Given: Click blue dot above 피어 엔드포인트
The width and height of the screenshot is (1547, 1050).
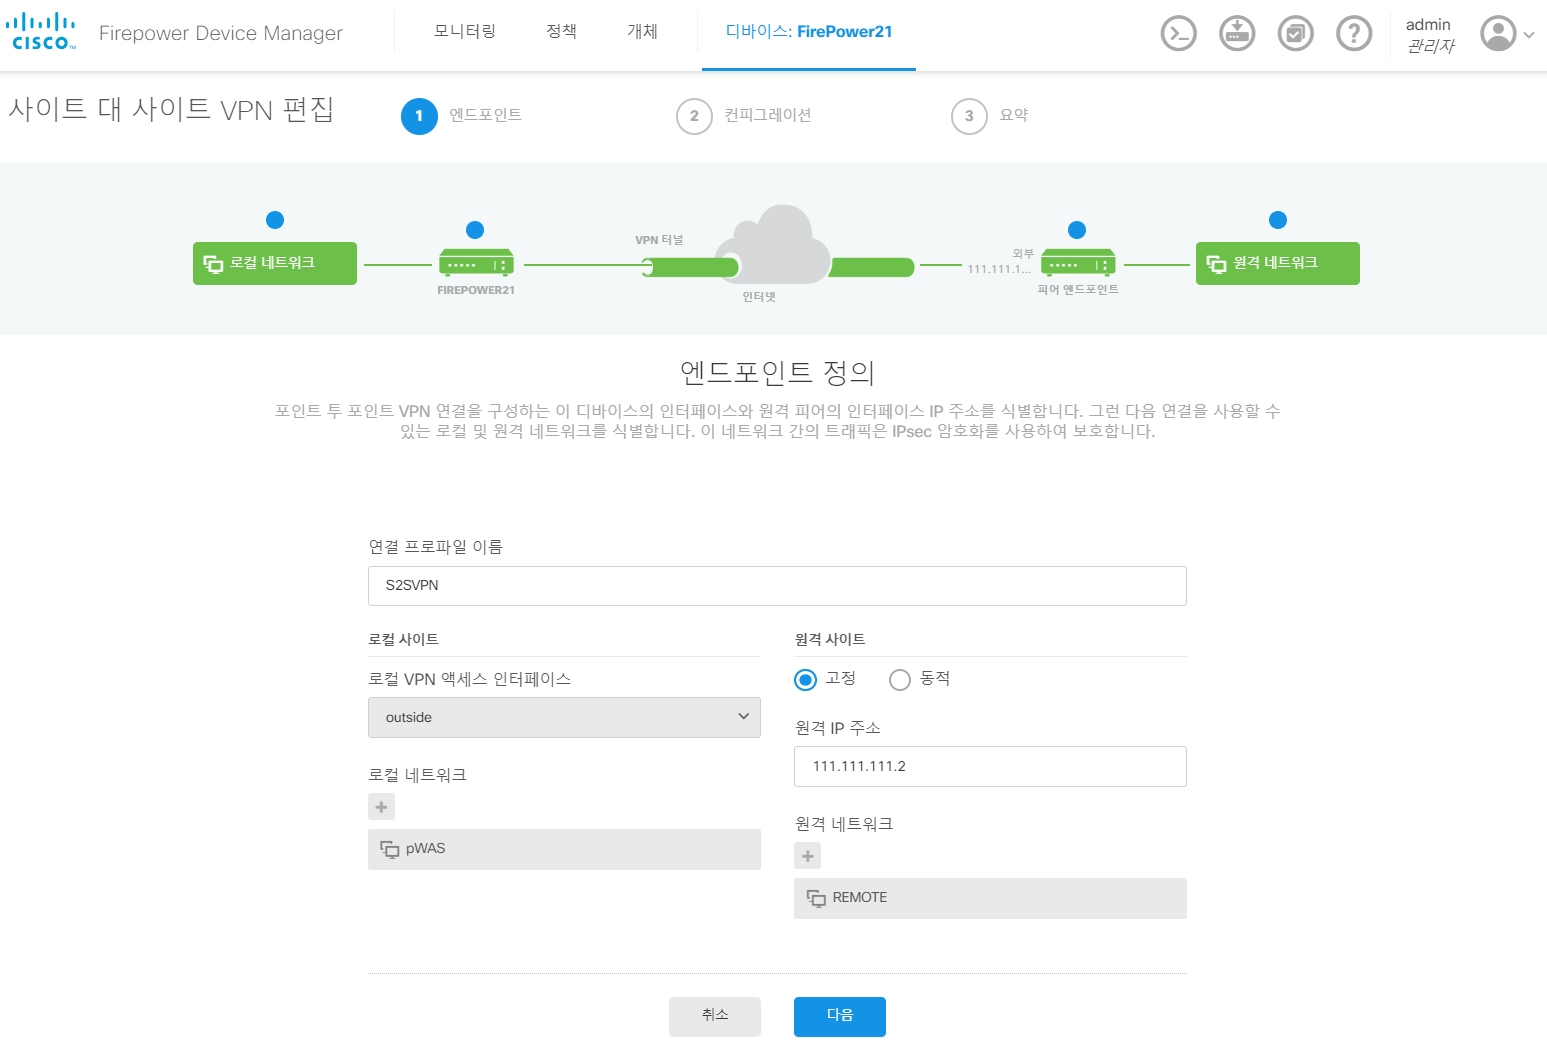Looking at the screenshot, I should click(x=1077, y=230).
